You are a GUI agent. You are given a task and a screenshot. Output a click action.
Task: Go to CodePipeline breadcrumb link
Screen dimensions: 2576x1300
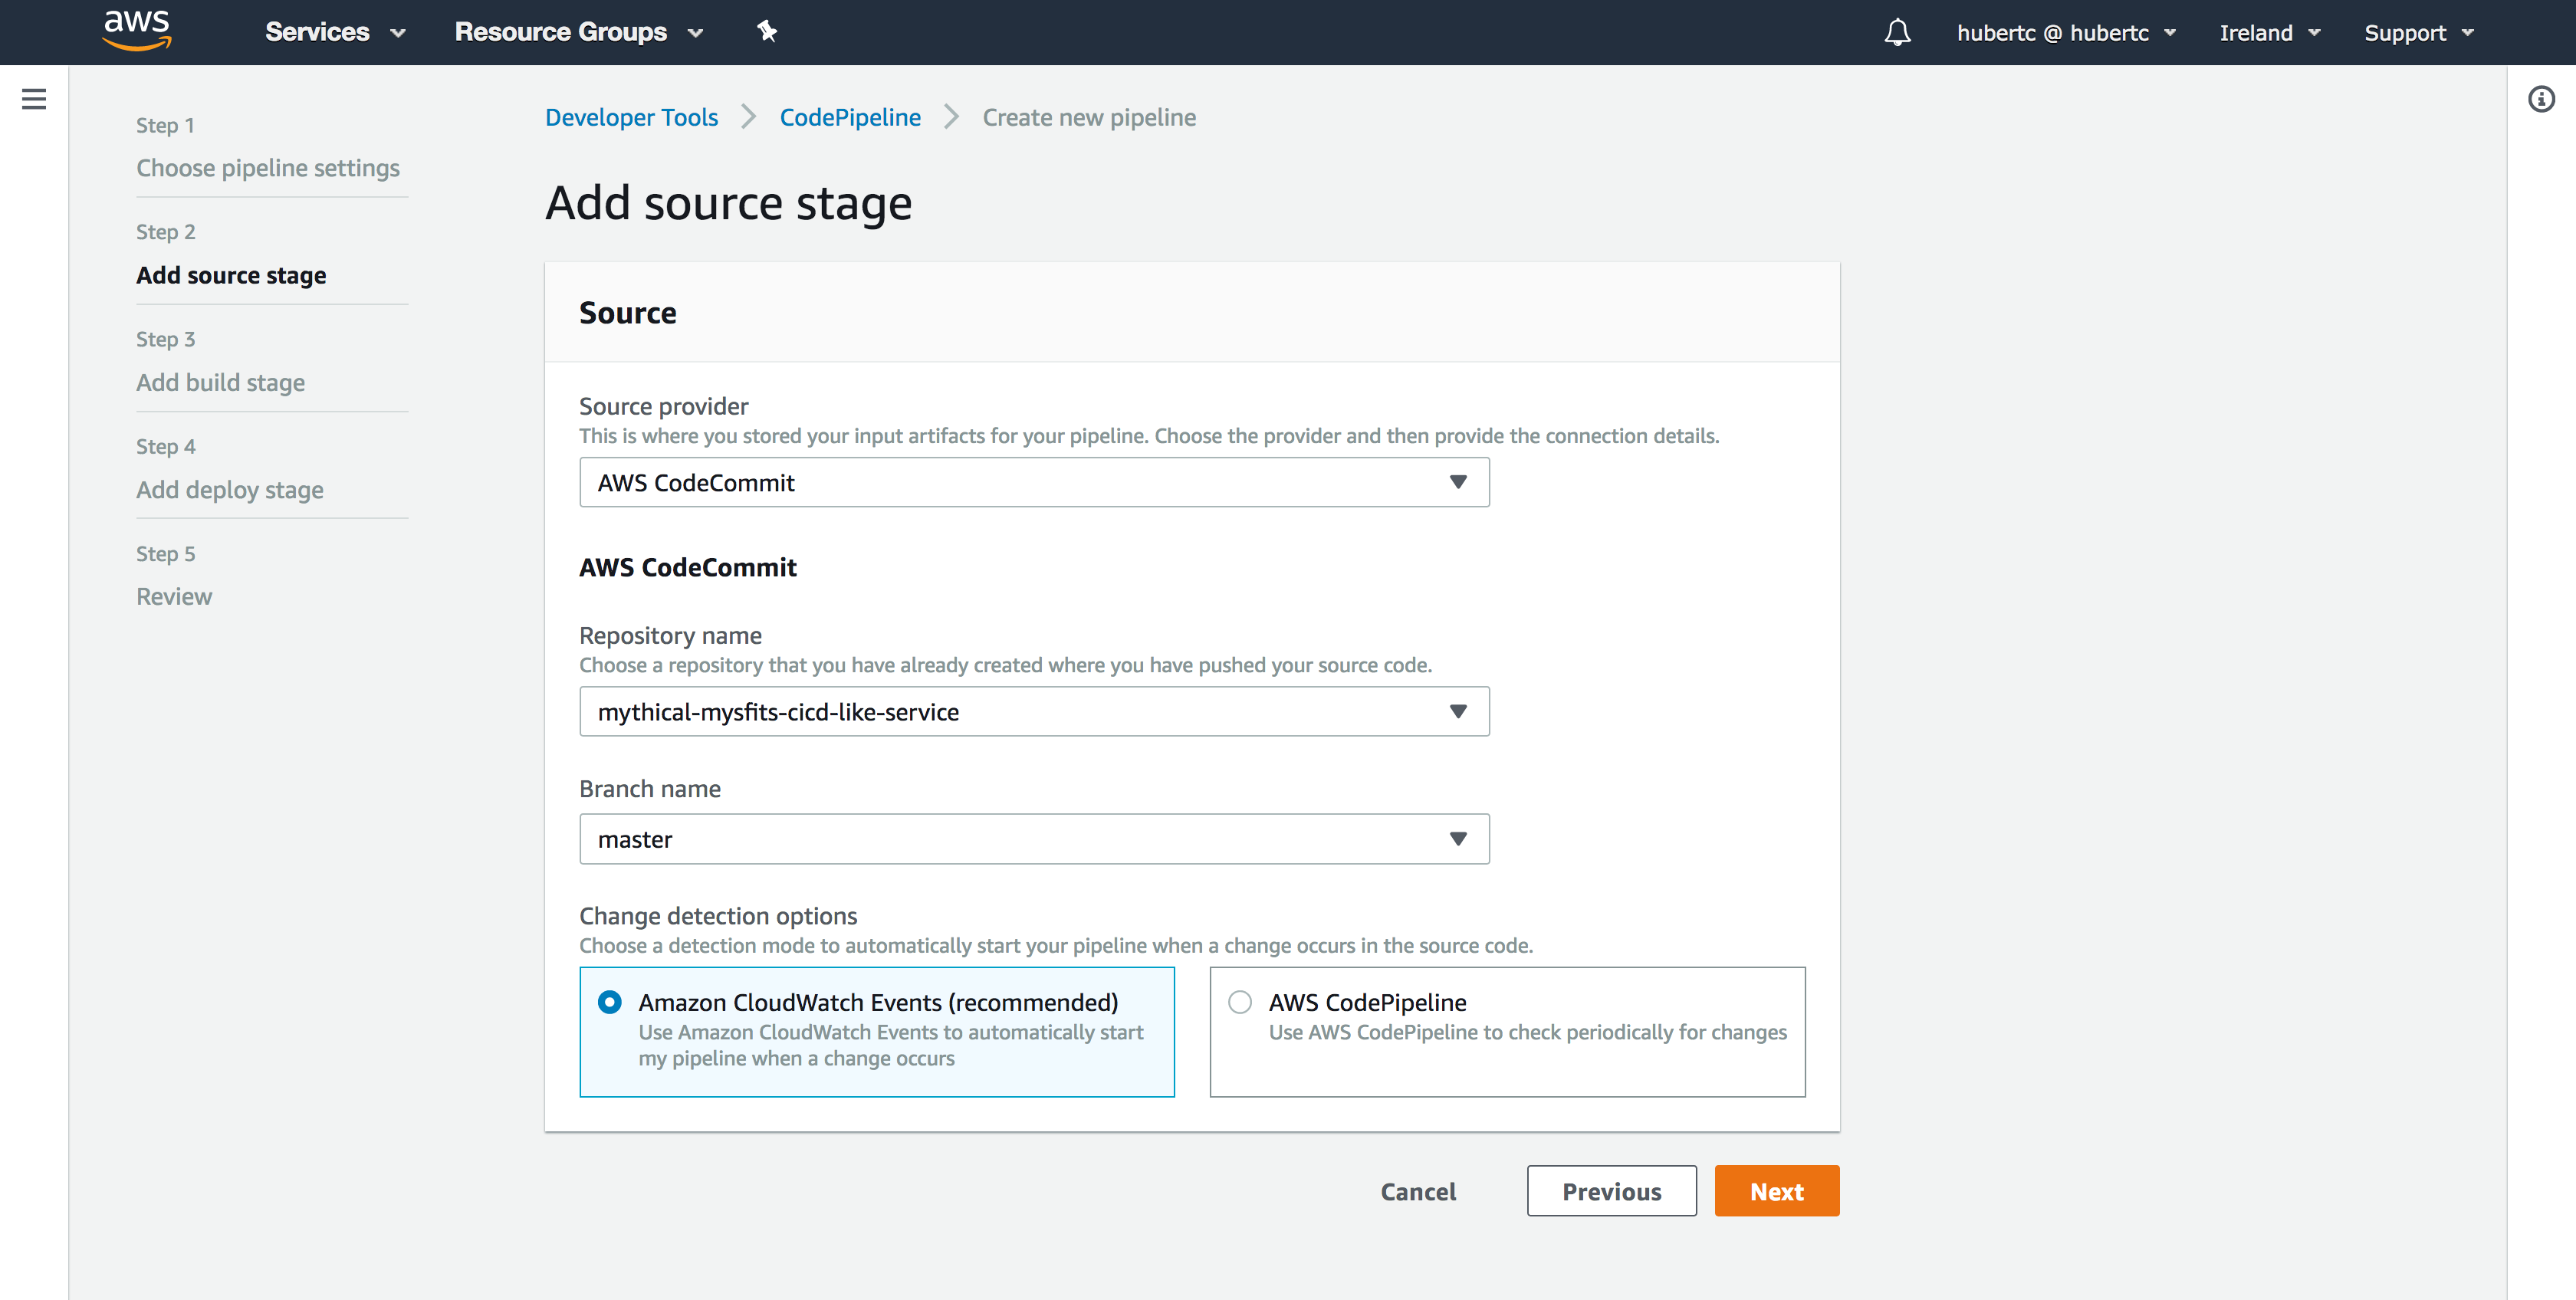pos(850,117)
